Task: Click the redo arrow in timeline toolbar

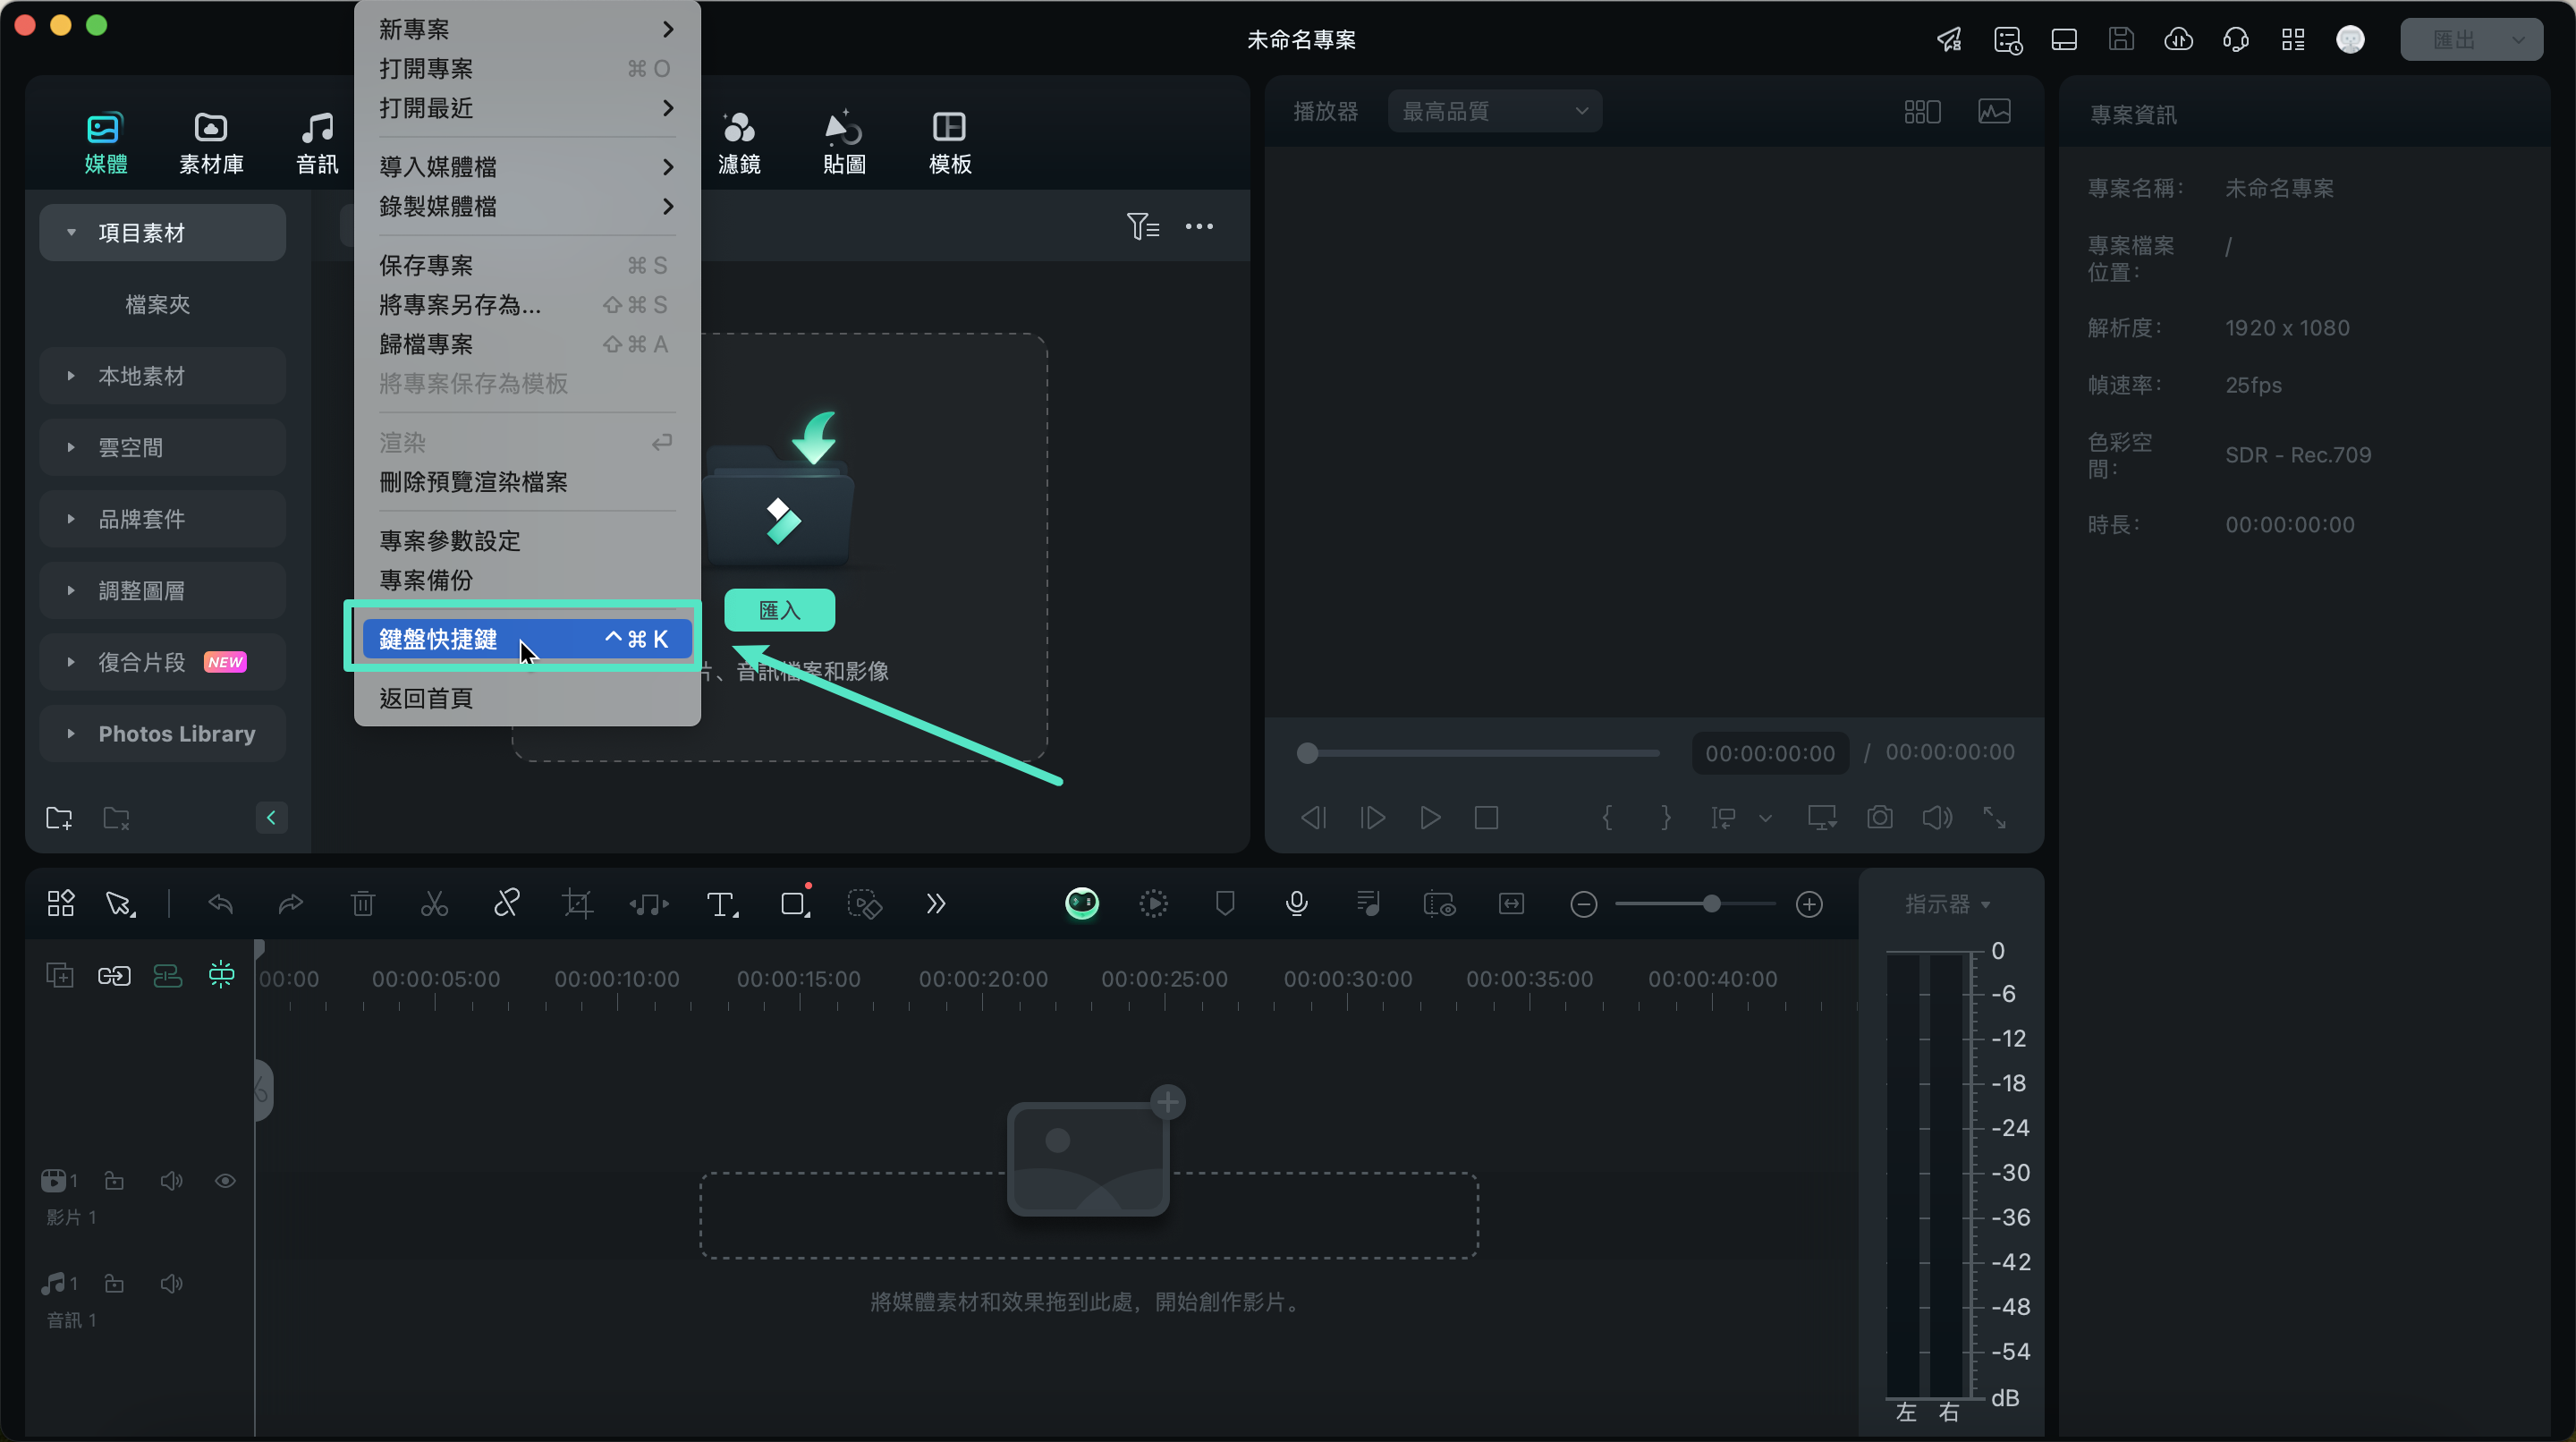Action: tap(290, 904)
